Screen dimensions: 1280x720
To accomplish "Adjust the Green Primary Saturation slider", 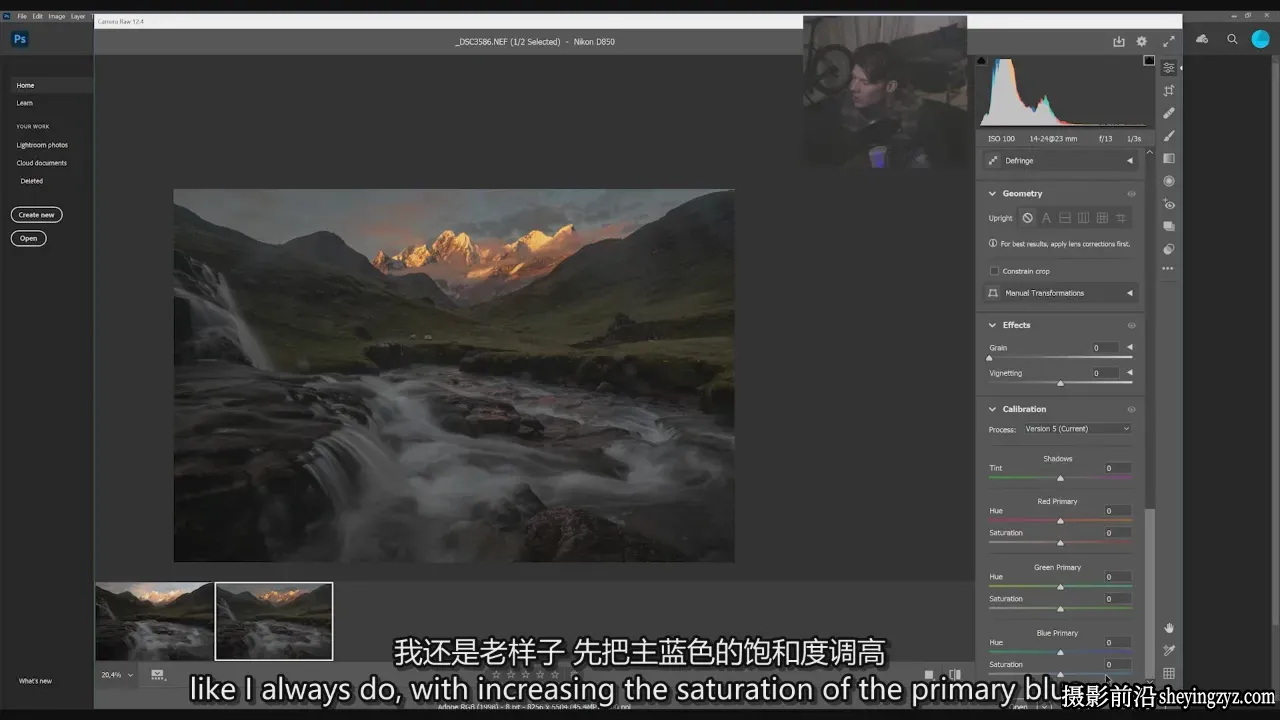I will tap(1060, 608).
